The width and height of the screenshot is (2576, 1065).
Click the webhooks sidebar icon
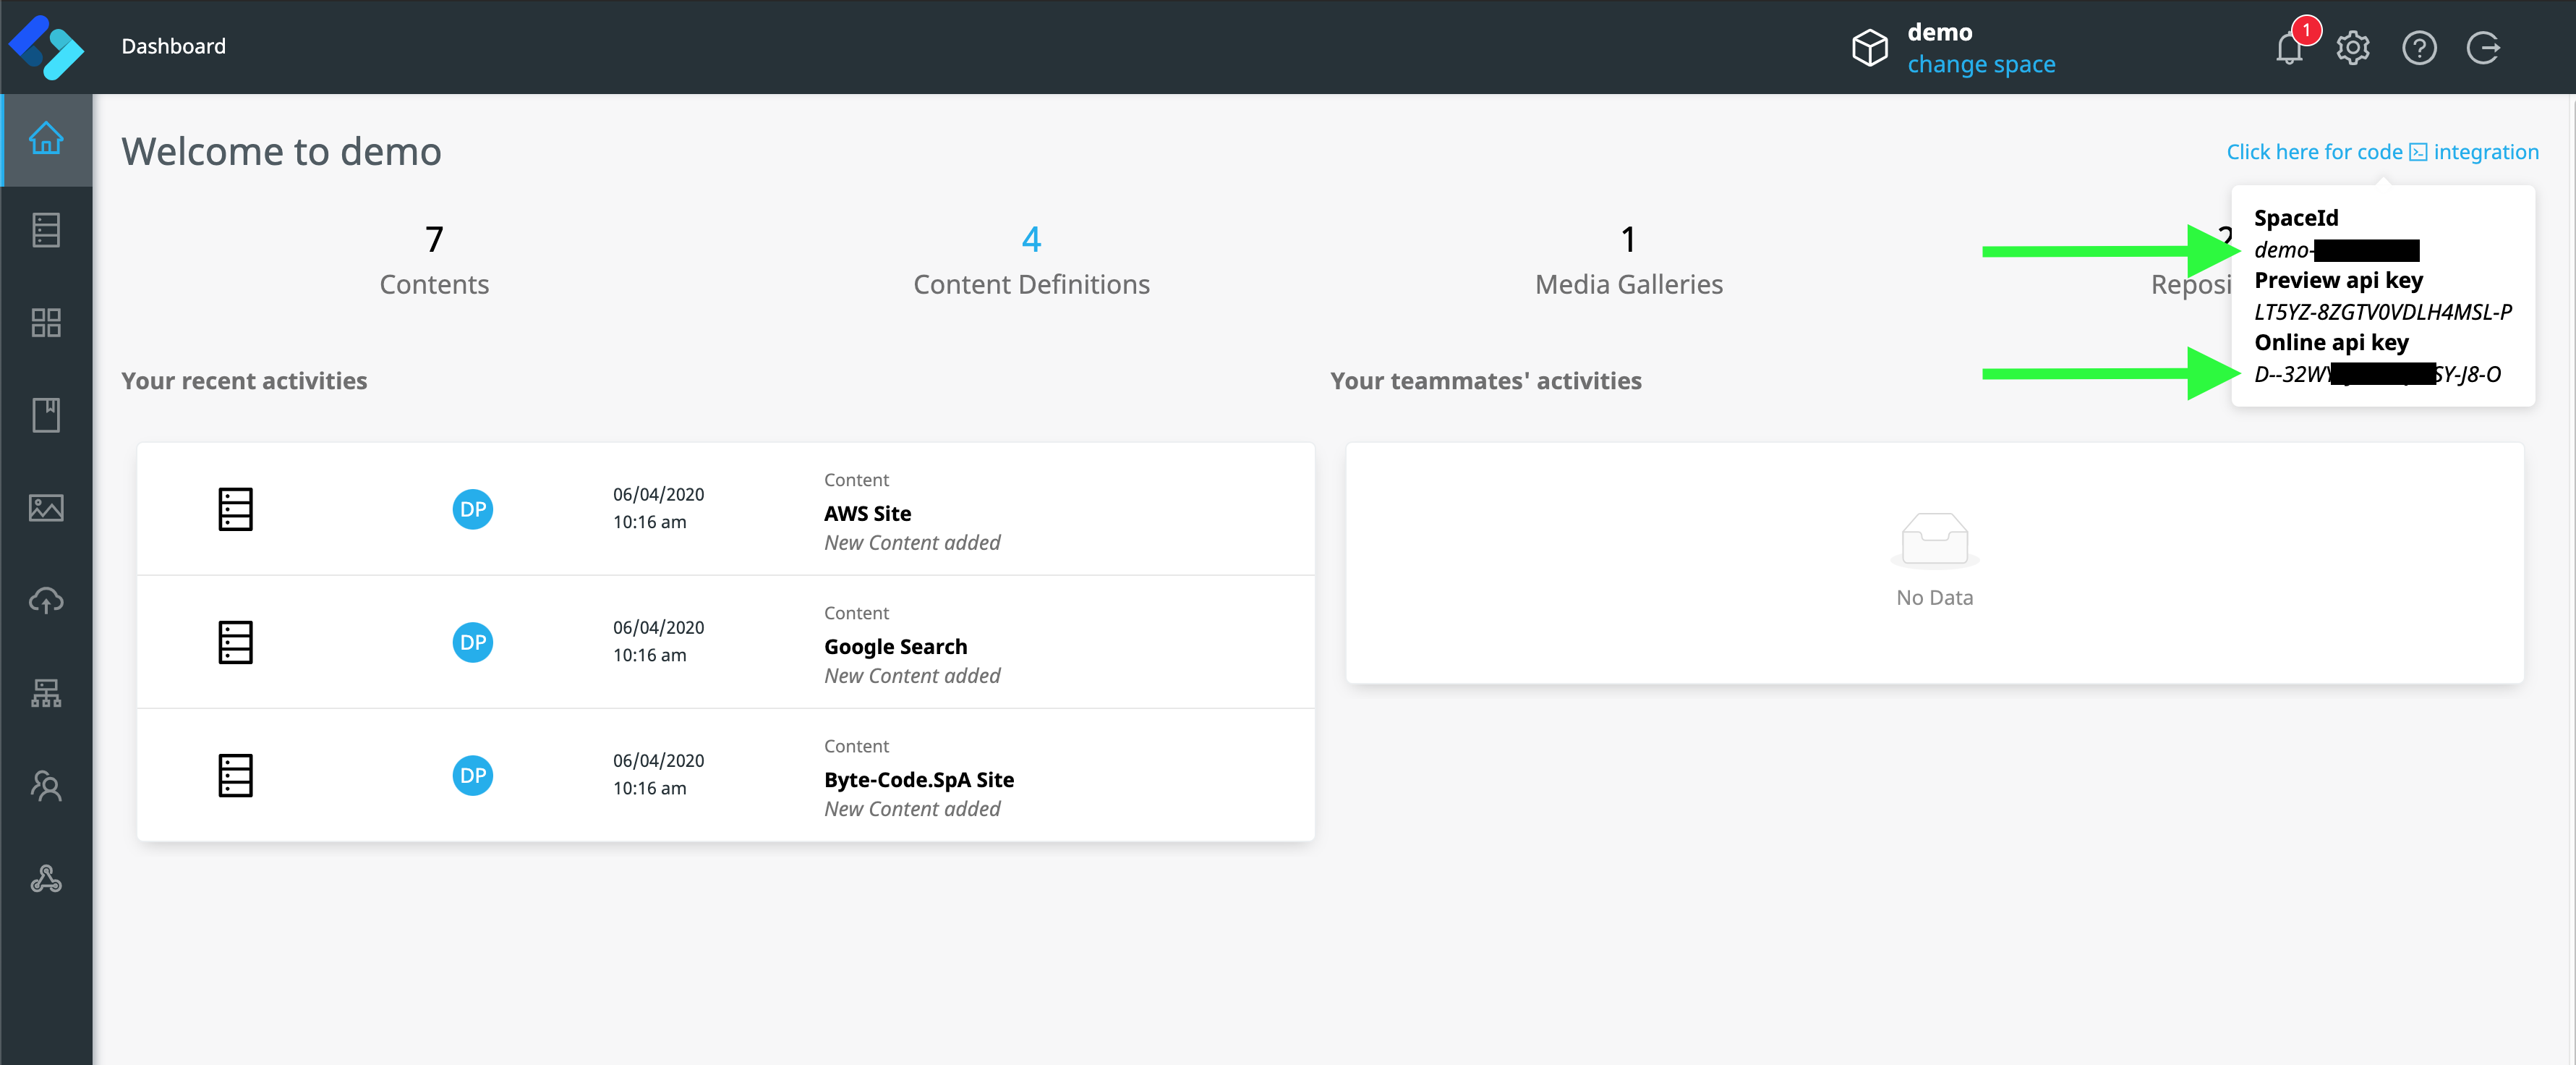[x=46, y=879]
